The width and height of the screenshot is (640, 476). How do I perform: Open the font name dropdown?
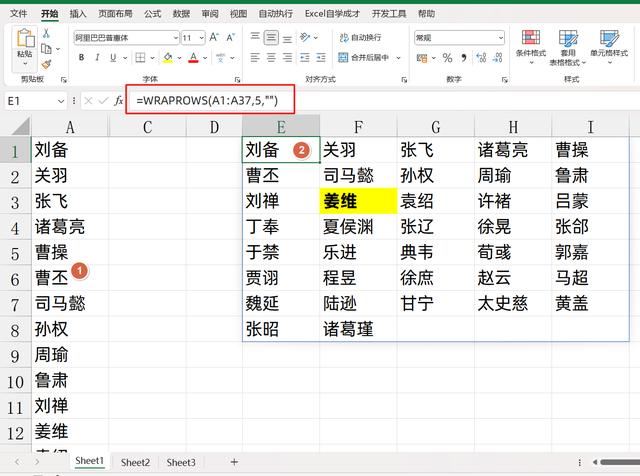point(175,38)
